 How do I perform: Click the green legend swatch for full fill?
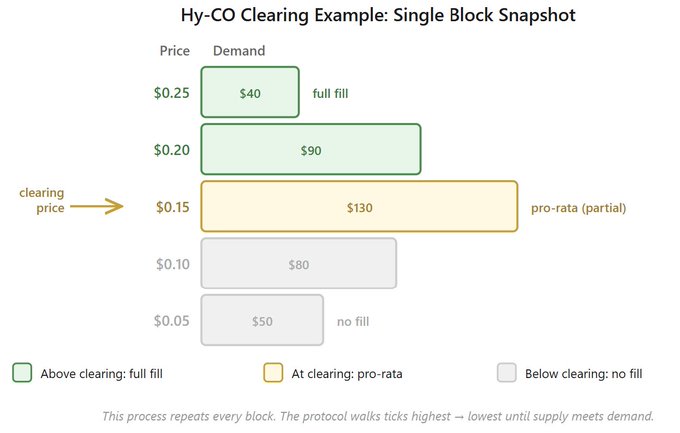point(23,373)
